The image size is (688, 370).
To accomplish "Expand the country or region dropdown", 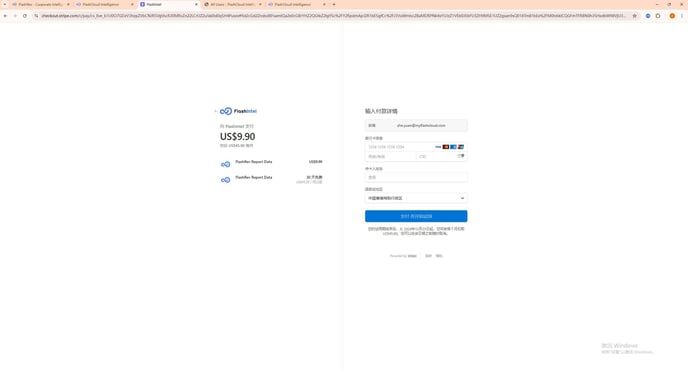I will [416, 198].
